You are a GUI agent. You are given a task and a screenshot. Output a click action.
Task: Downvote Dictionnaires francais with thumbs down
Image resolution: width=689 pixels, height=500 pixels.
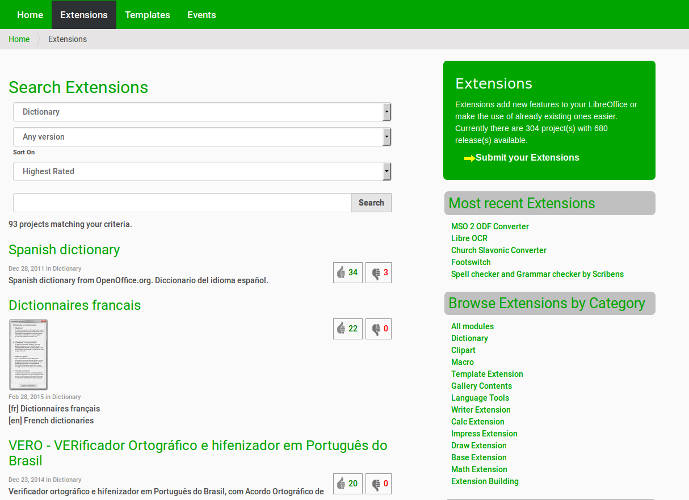point(378,329)
